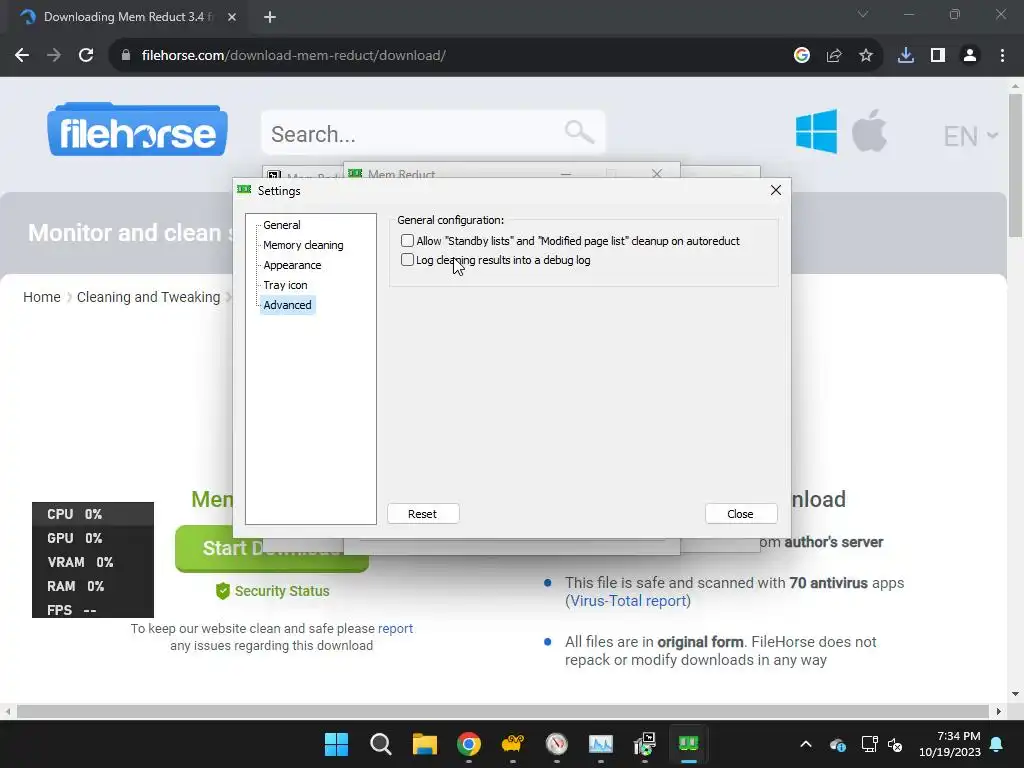1024x768 pixels.
Task: Bookmark this page with star icon
Action: coord(866,56)
